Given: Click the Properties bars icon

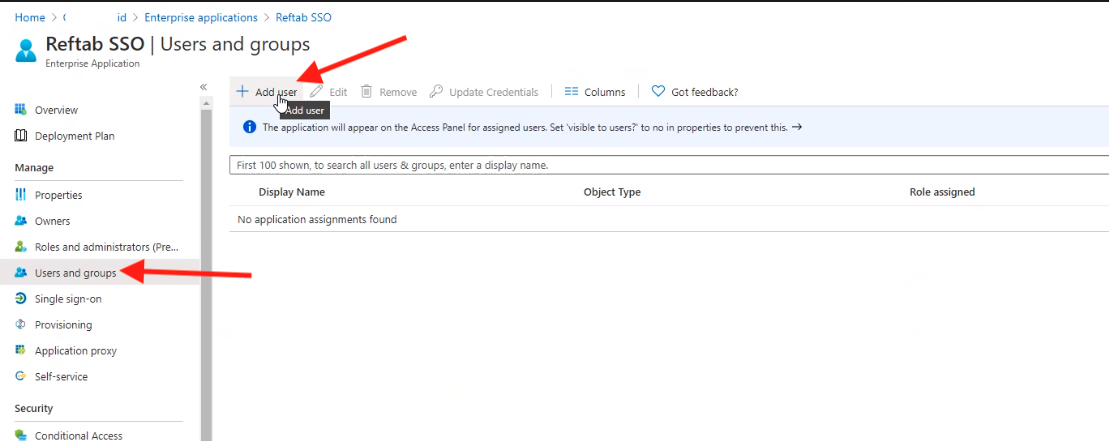Looking at the screenshot, I should pyautogui.click(x=21, y=194).
